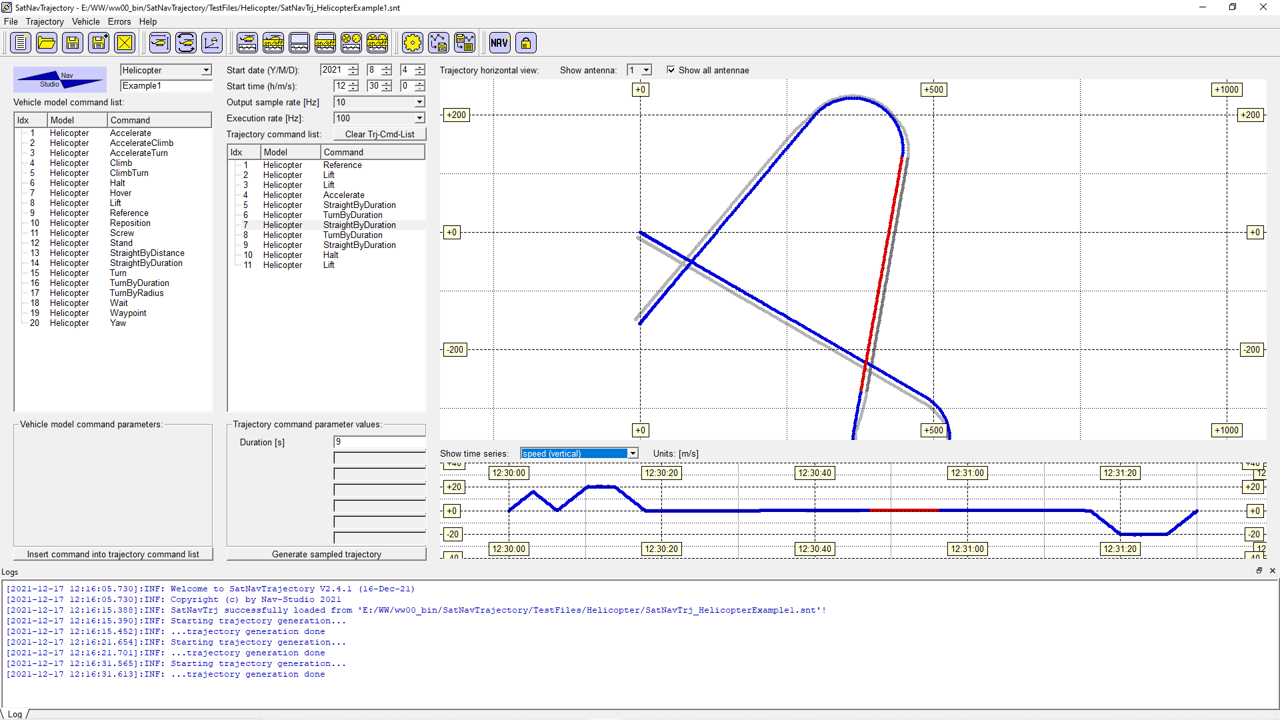Screen dimensions: 1280x720
Task: Click the new document toolbar icon
Action: [20, 42]
